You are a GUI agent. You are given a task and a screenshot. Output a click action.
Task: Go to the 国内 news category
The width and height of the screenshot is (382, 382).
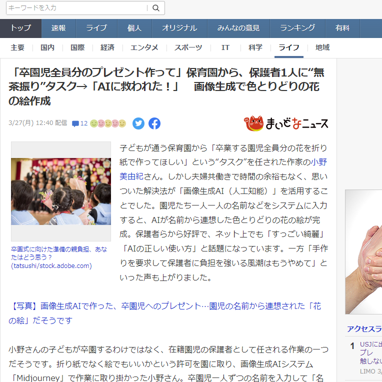tap(47, 48)
